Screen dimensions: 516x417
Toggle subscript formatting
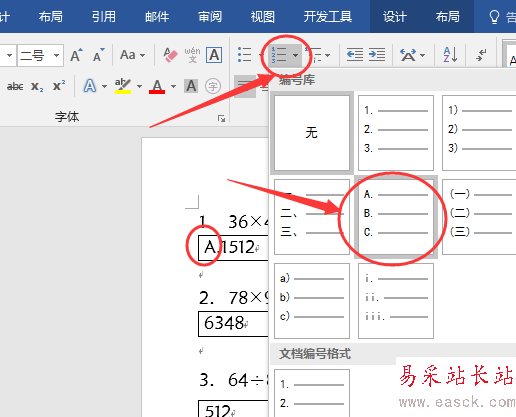[x=37, y=87]
